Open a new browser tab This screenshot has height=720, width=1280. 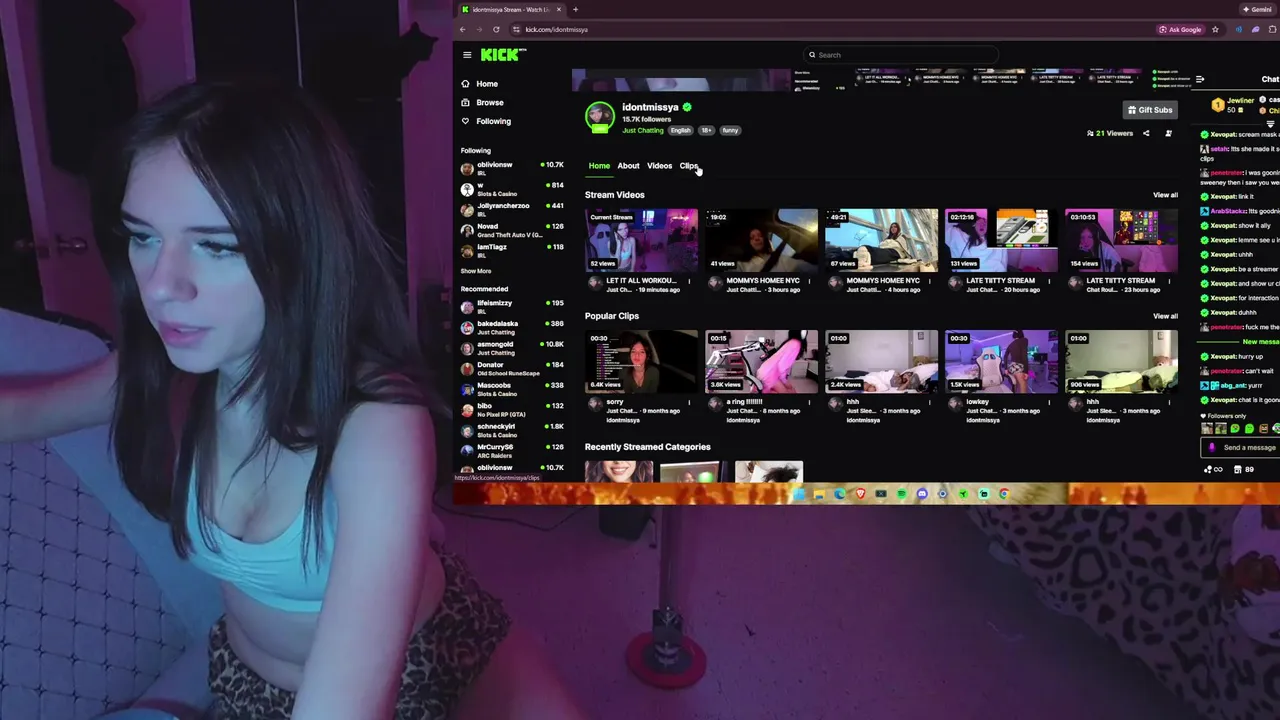pos(575,9)
